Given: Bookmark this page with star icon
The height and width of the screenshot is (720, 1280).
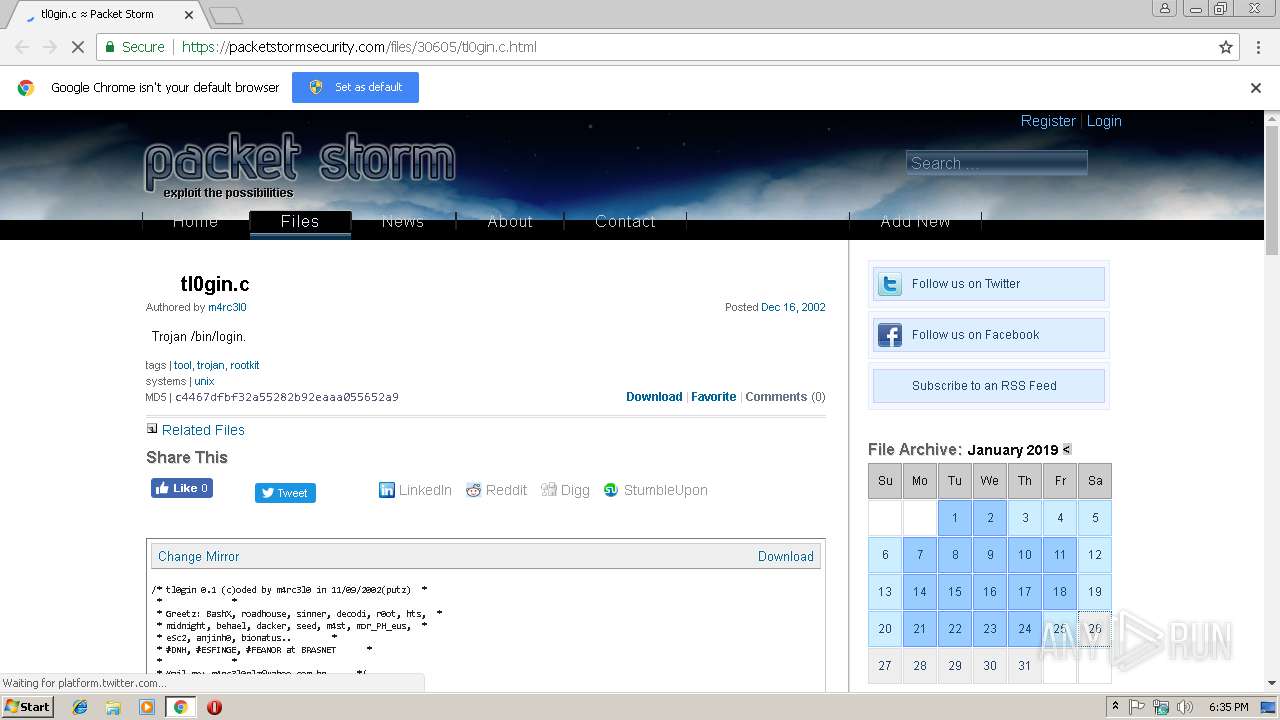Looking at the screenshot, I should [x=1226, y=47].
